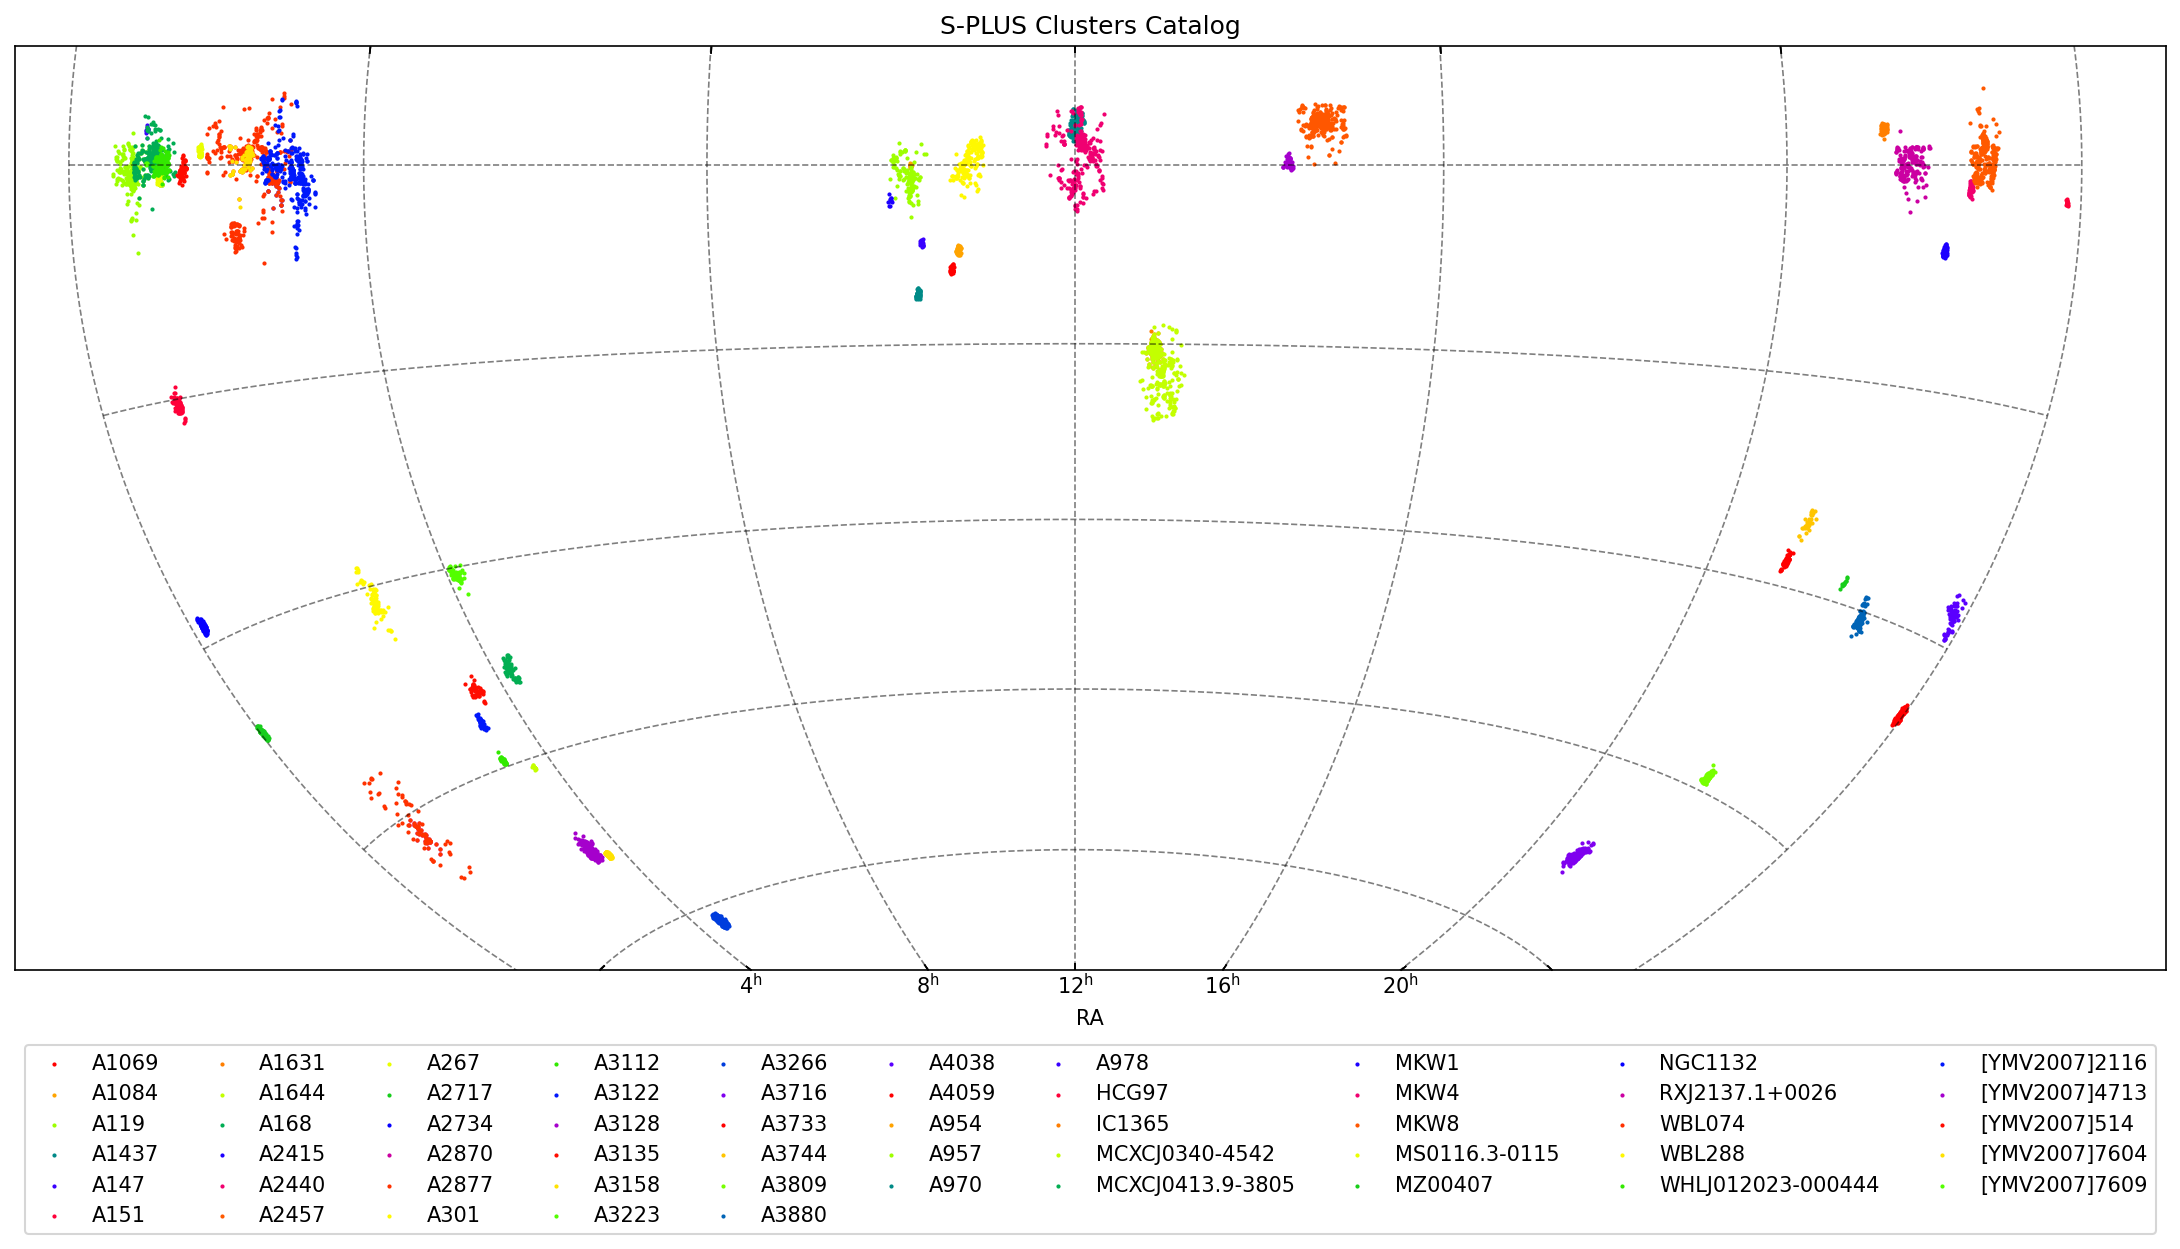Viewport: 2180px width, 1249px height.
Task: Click the RA axis label
Action: coord(1089,1018)
